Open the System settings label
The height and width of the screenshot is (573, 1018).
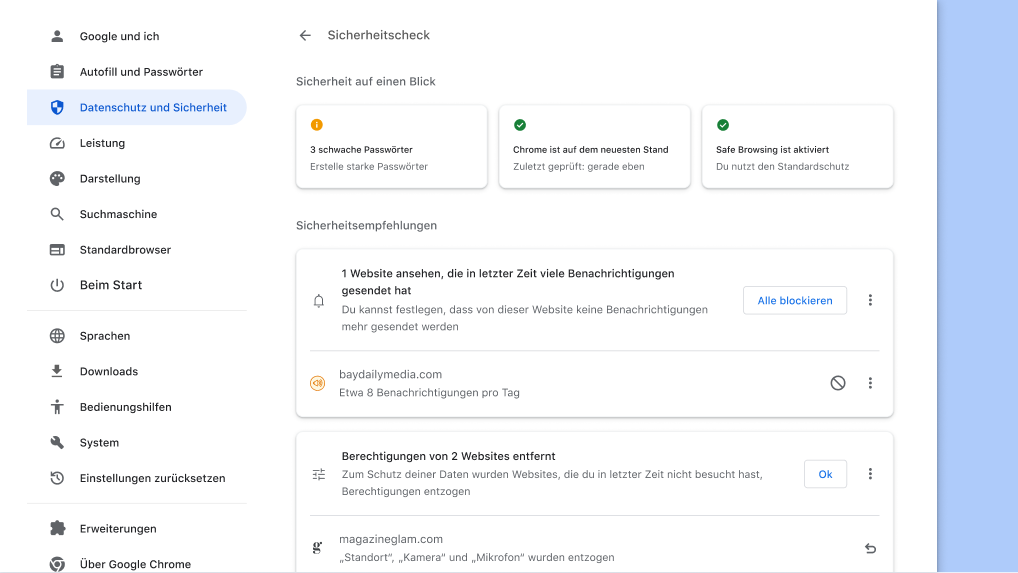click(x=99, y=443)
